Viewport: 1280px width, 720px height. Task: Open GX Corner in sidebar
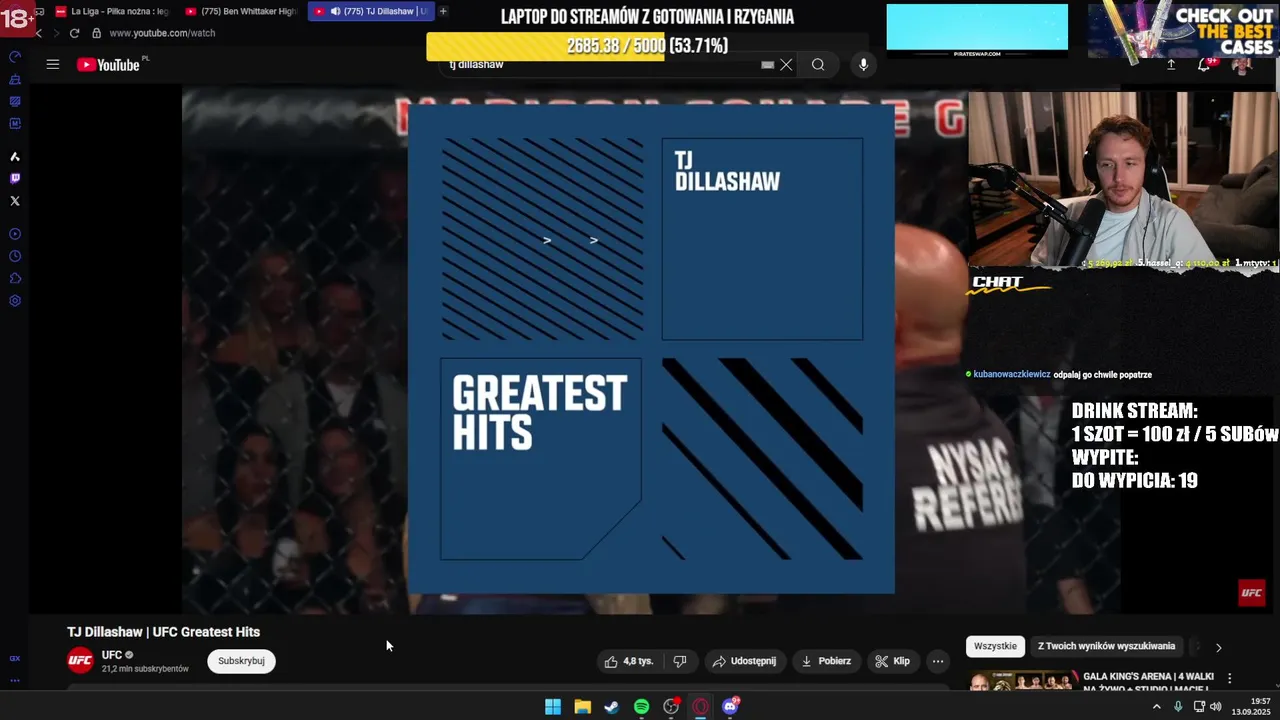tap(15, 658)
